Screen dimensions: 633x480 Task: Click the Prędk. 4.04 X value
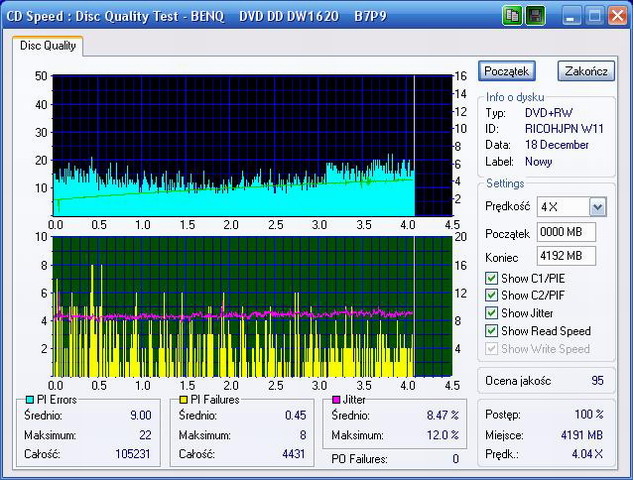(587, 454)
